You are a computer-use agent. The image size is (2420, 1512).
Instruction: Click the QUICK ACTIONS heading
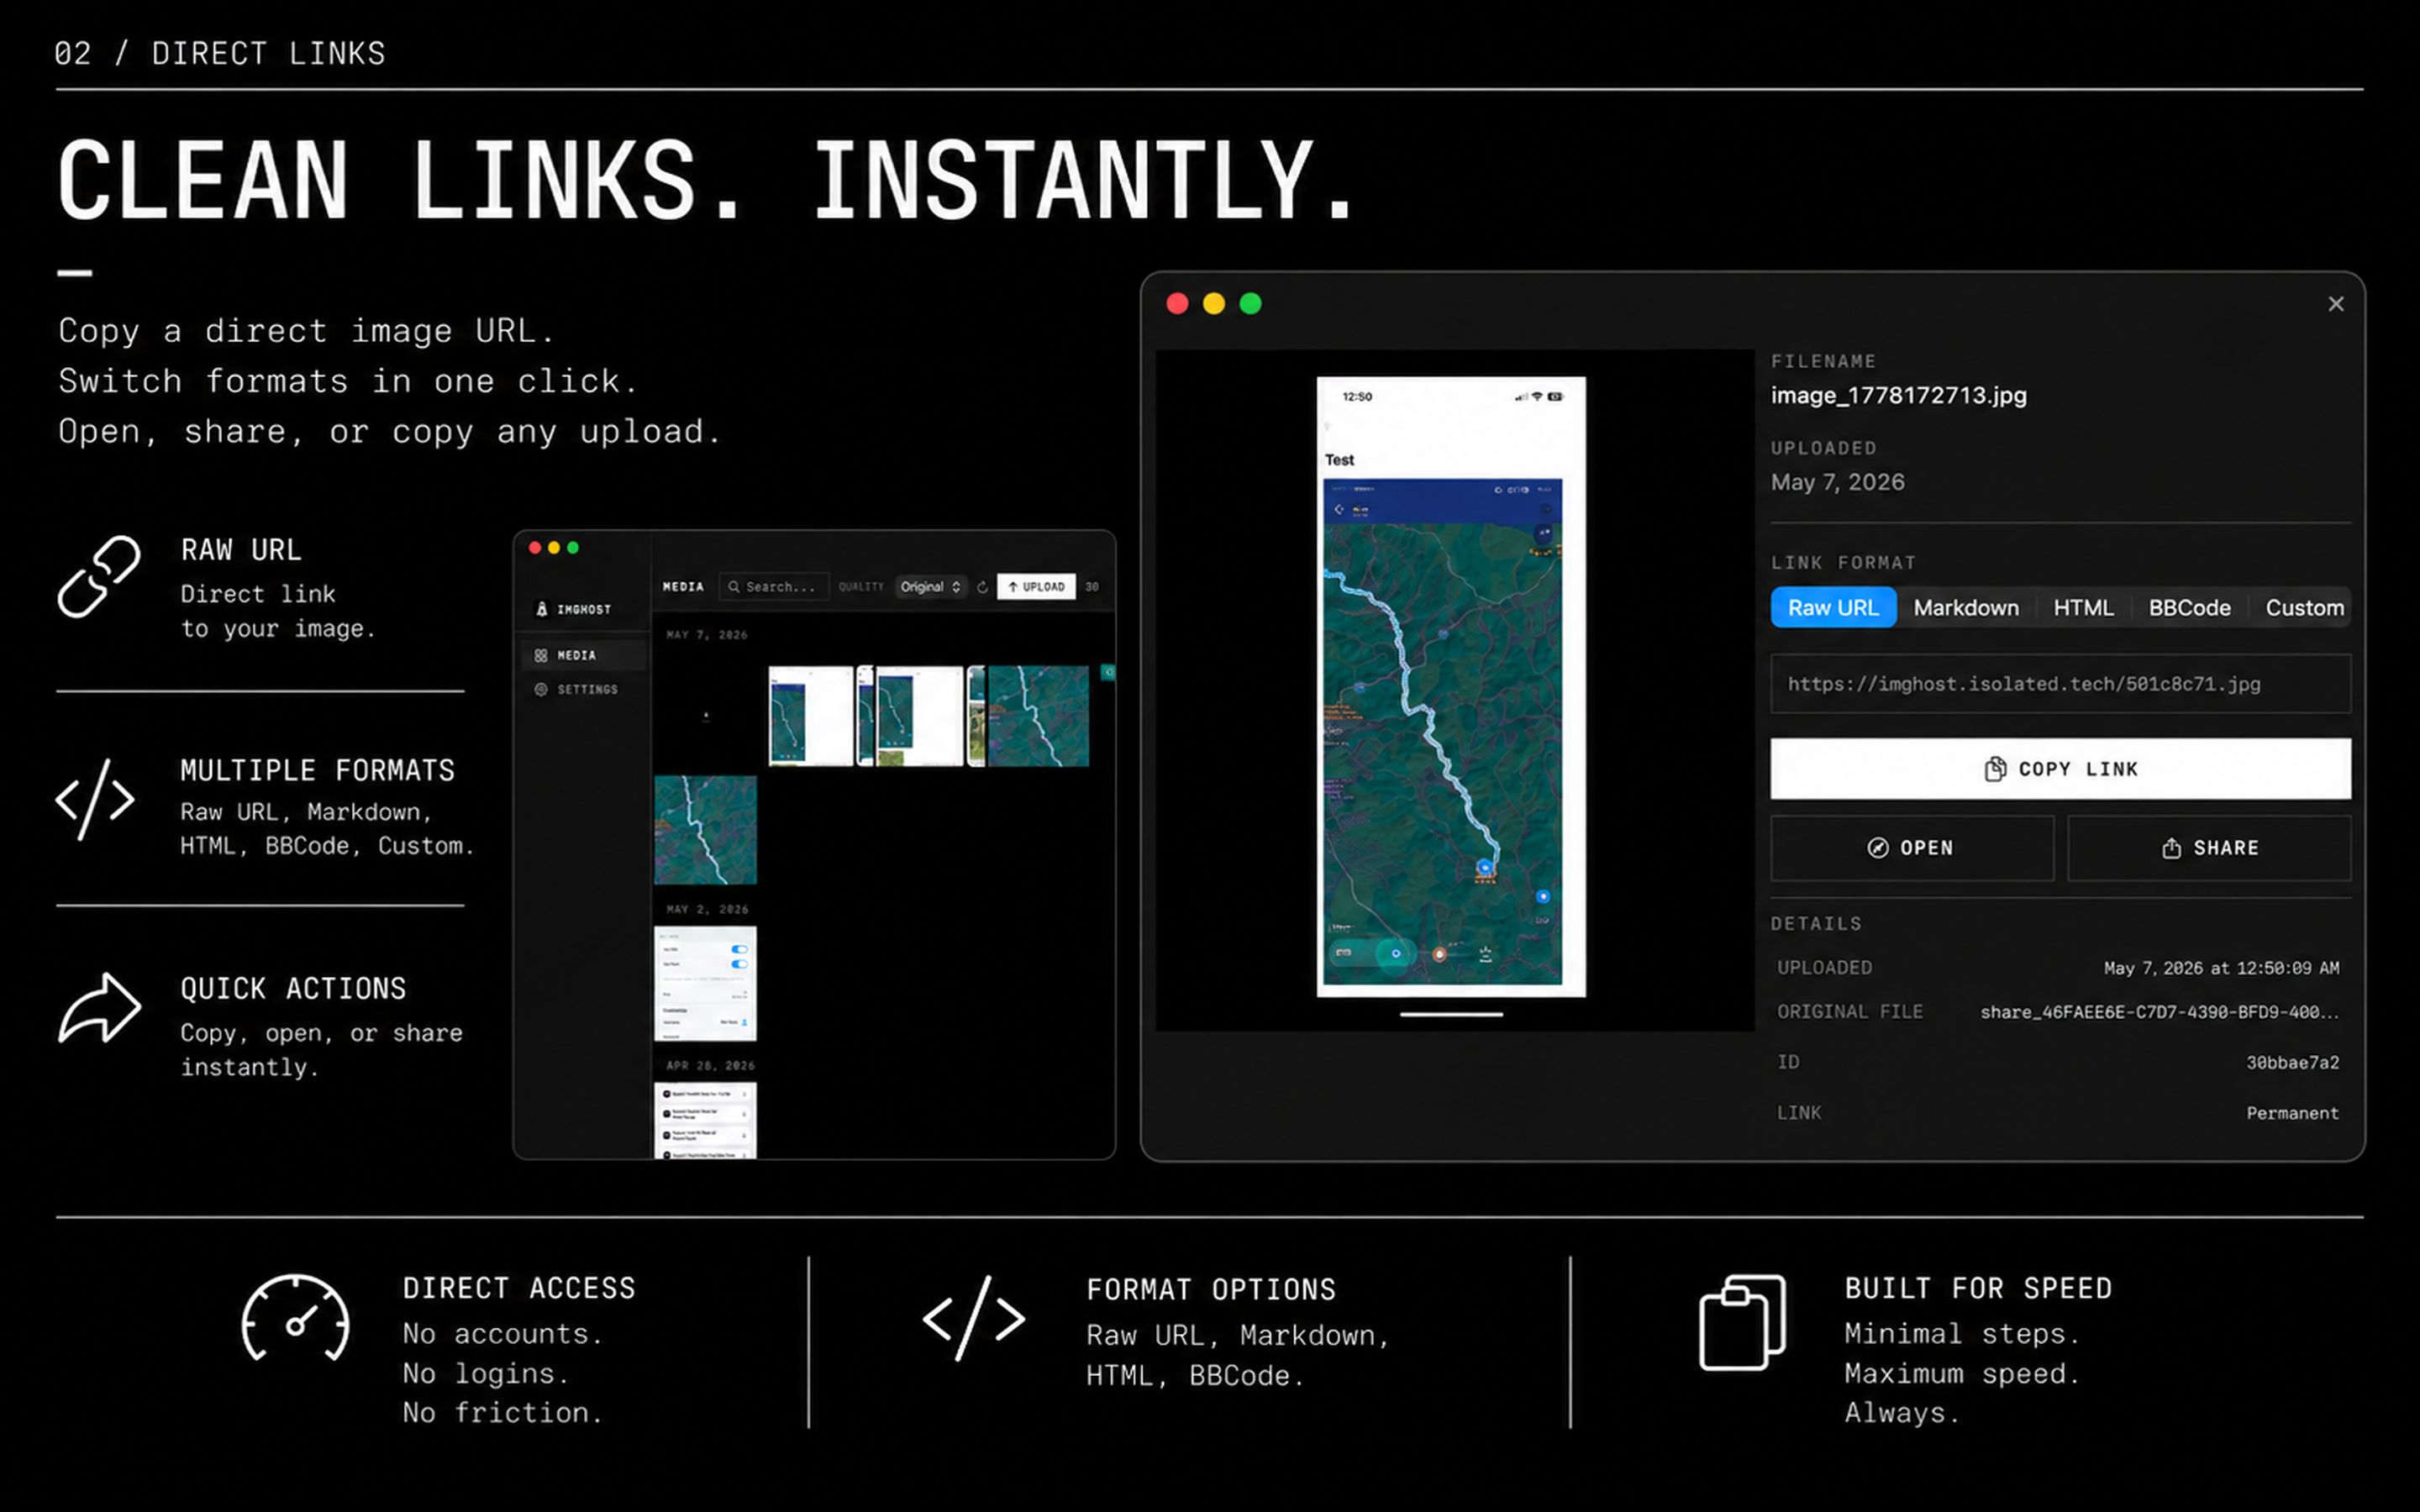(x=293, y=989)
